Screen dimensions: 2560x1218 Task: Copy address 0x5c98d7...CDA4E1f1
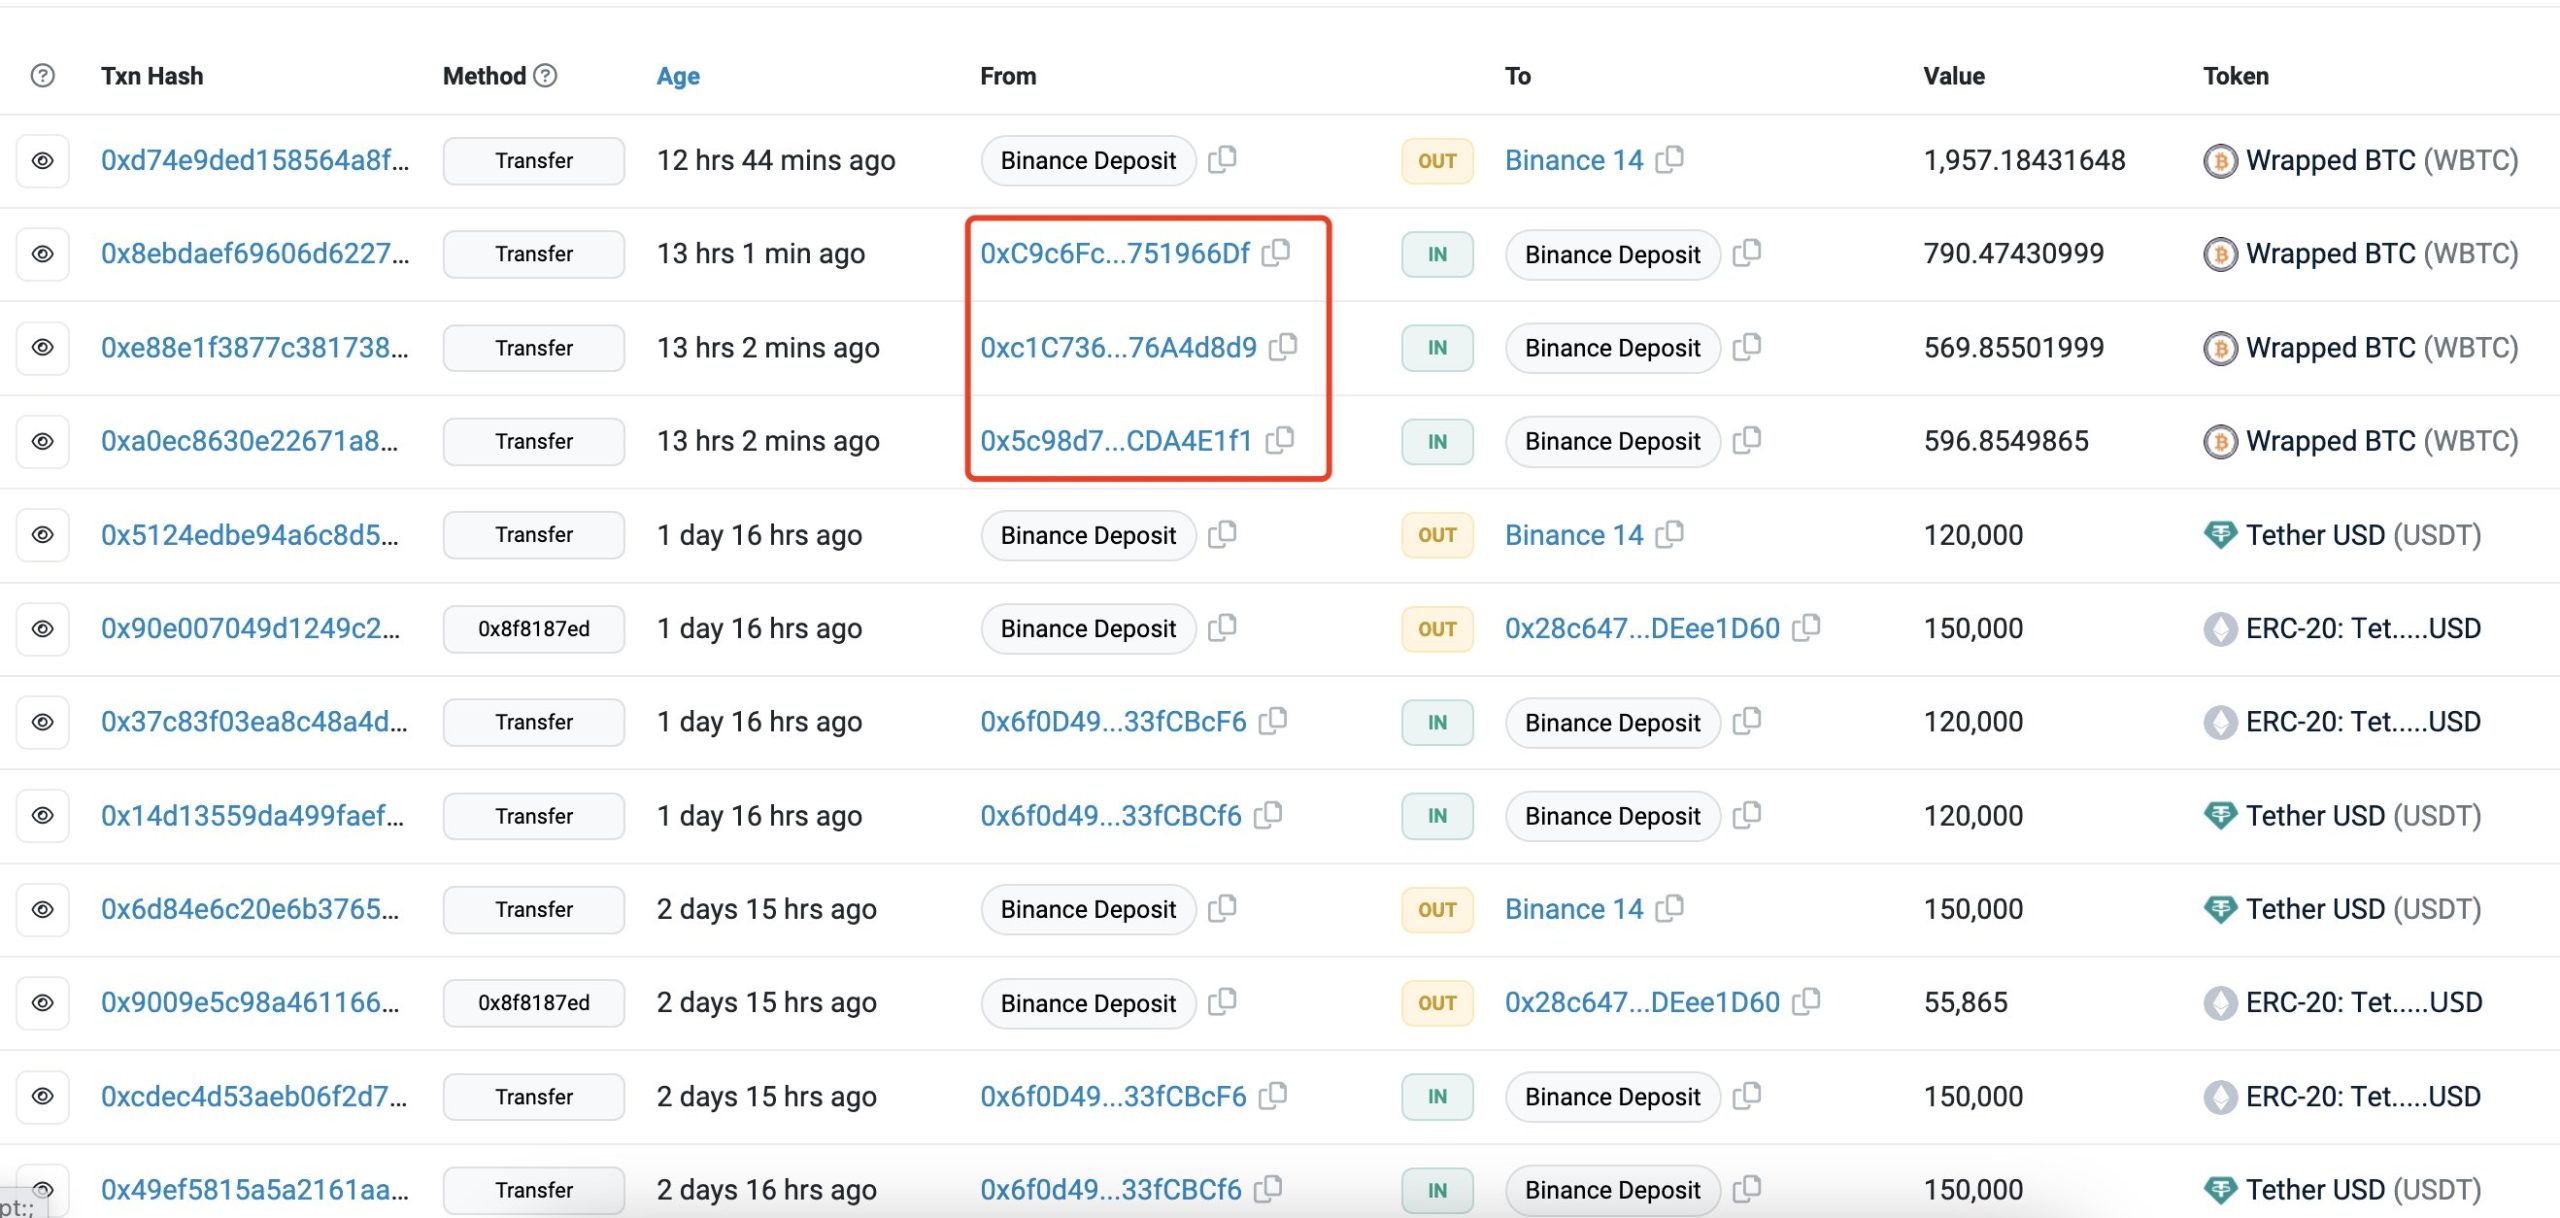(1280, 439)
